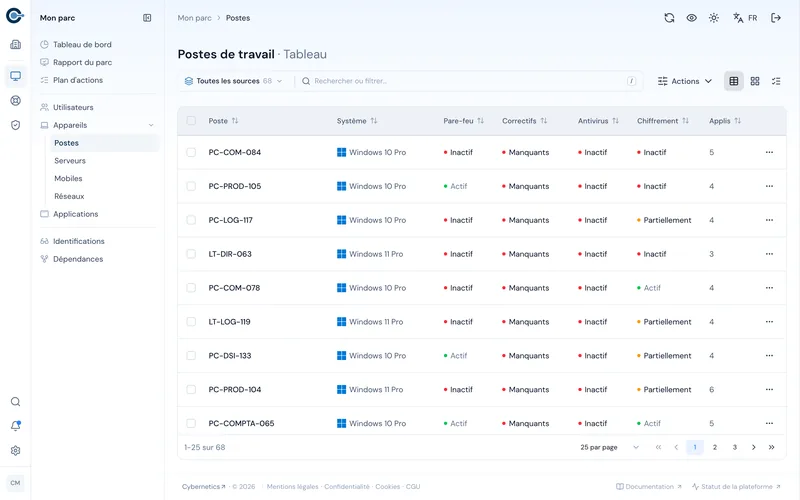Open row menu for LT-DIR-063
This screenshot has height=500, width=800.
click(x=769, y=254)
